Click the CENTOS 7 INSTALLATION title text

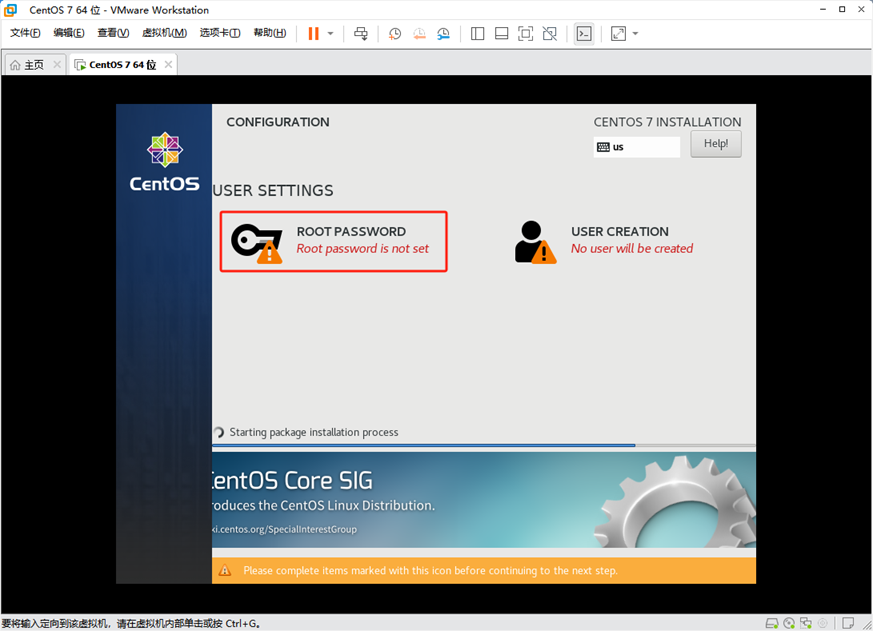pyautogui.click(x=668, y=122)
